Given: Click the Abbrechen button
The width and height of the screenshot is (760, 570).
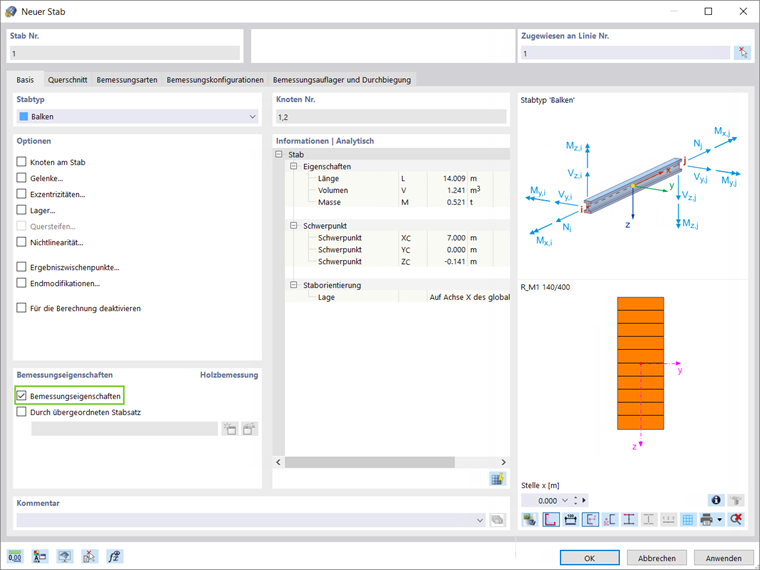Looking at the screenshot, I should click(657, 558).
